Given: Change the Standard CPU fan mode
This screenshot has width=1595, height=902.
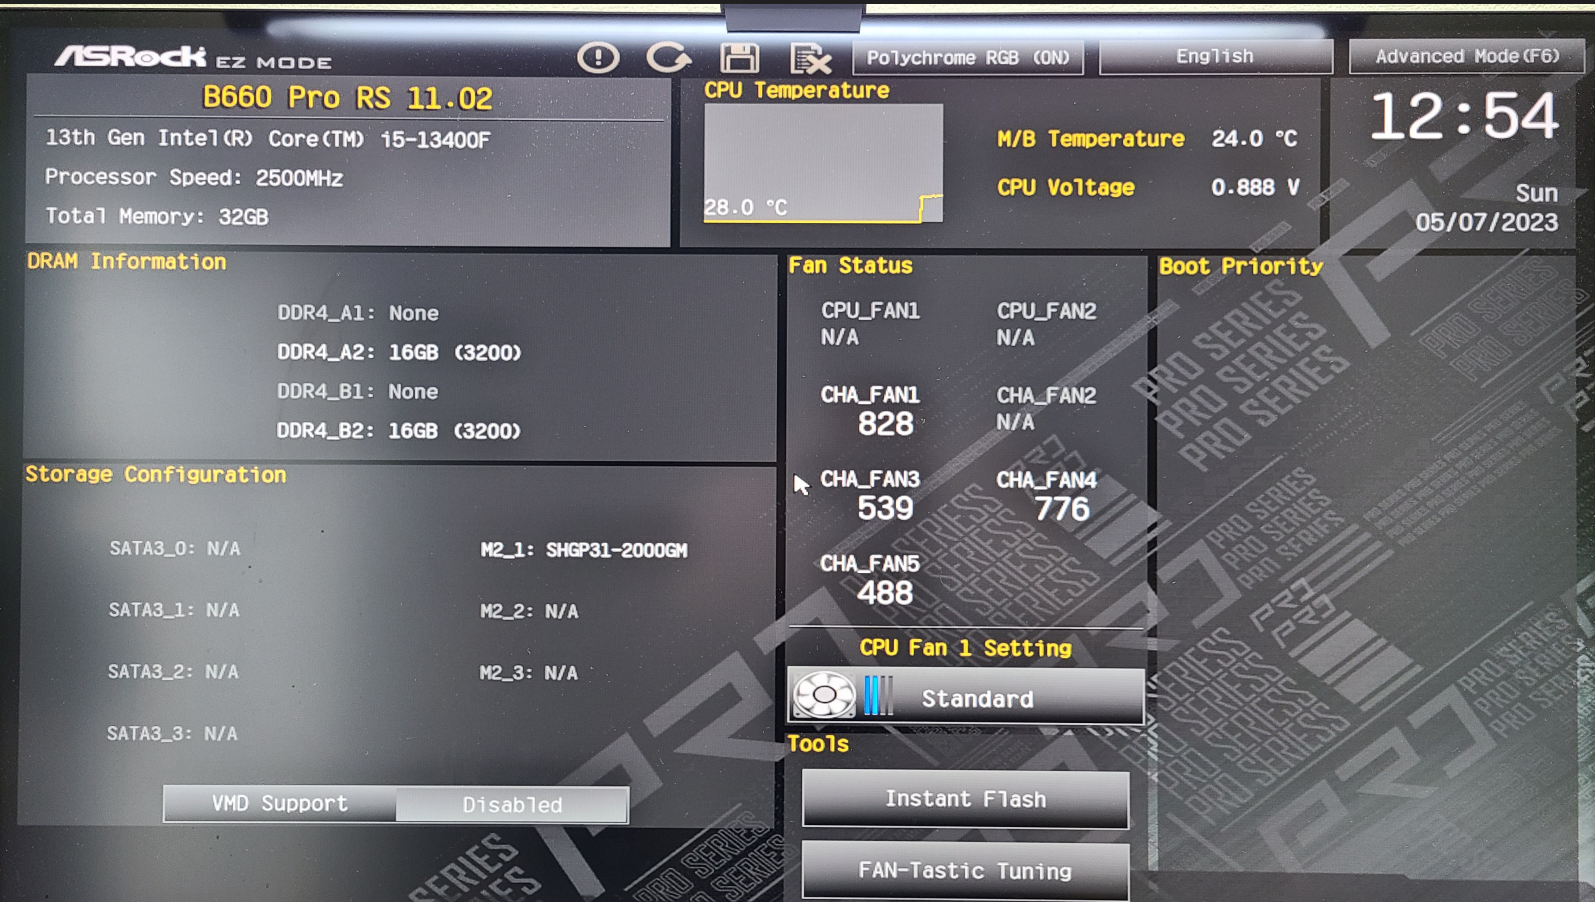Looking at the screenshot, I should pos(966,696).
